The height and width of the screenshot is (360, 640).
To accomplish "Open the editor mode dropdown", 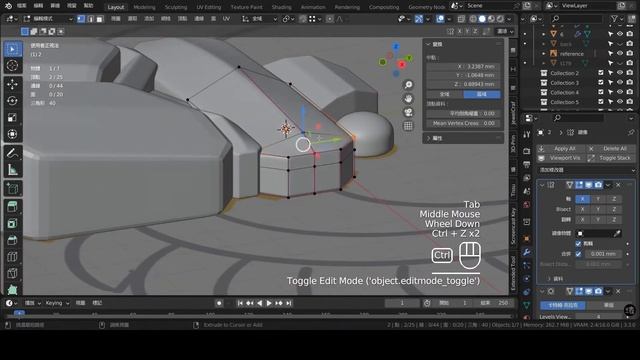I will (x=48, y=19).
